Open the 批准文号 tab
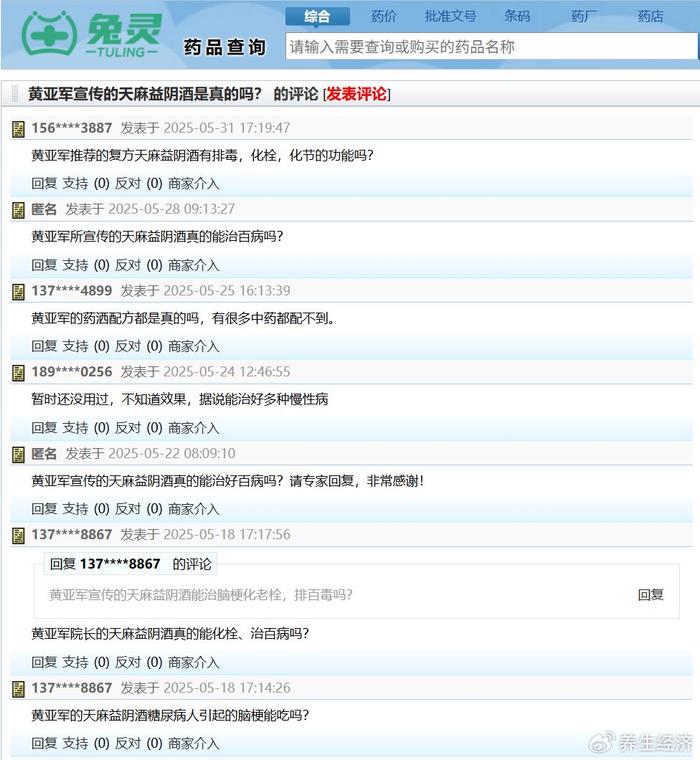Screen dimensions: 700x760 (450, 16)
